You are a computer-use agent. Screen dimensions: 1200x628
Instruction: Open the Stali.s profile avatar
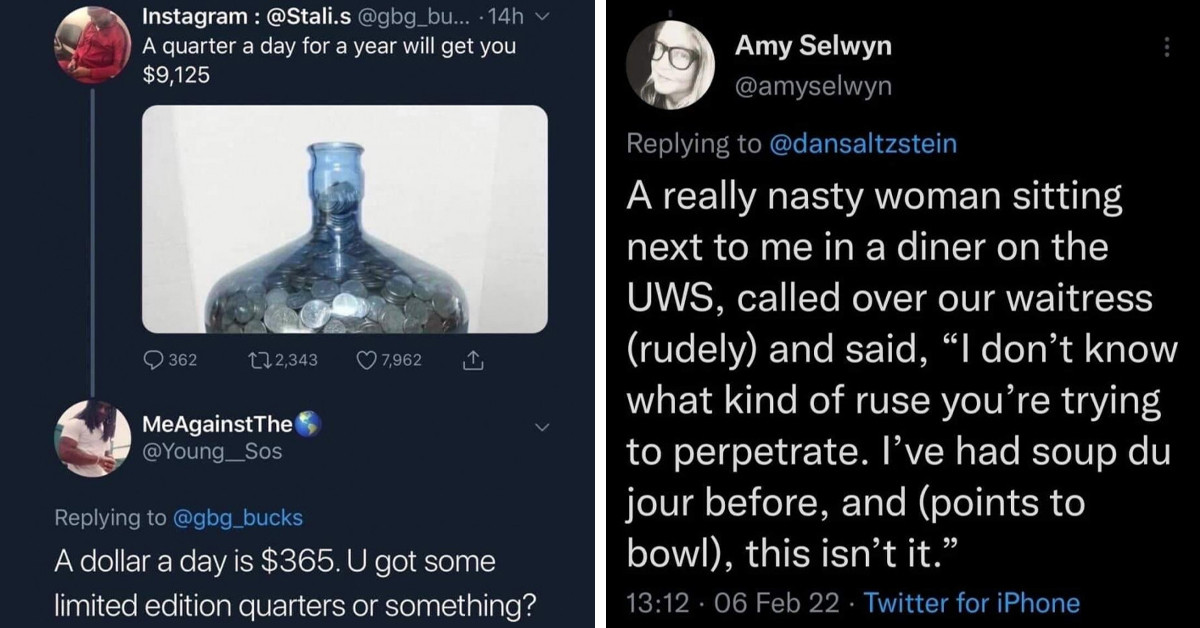point(92,39)
